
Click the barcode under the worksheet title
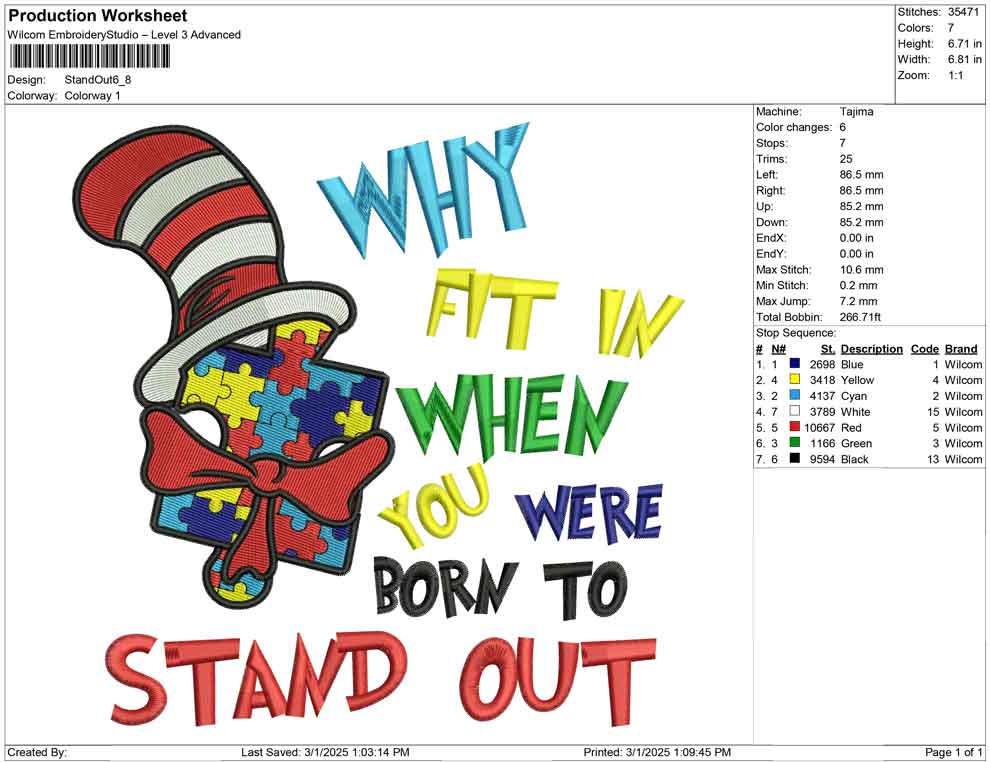tap(89, 57)
